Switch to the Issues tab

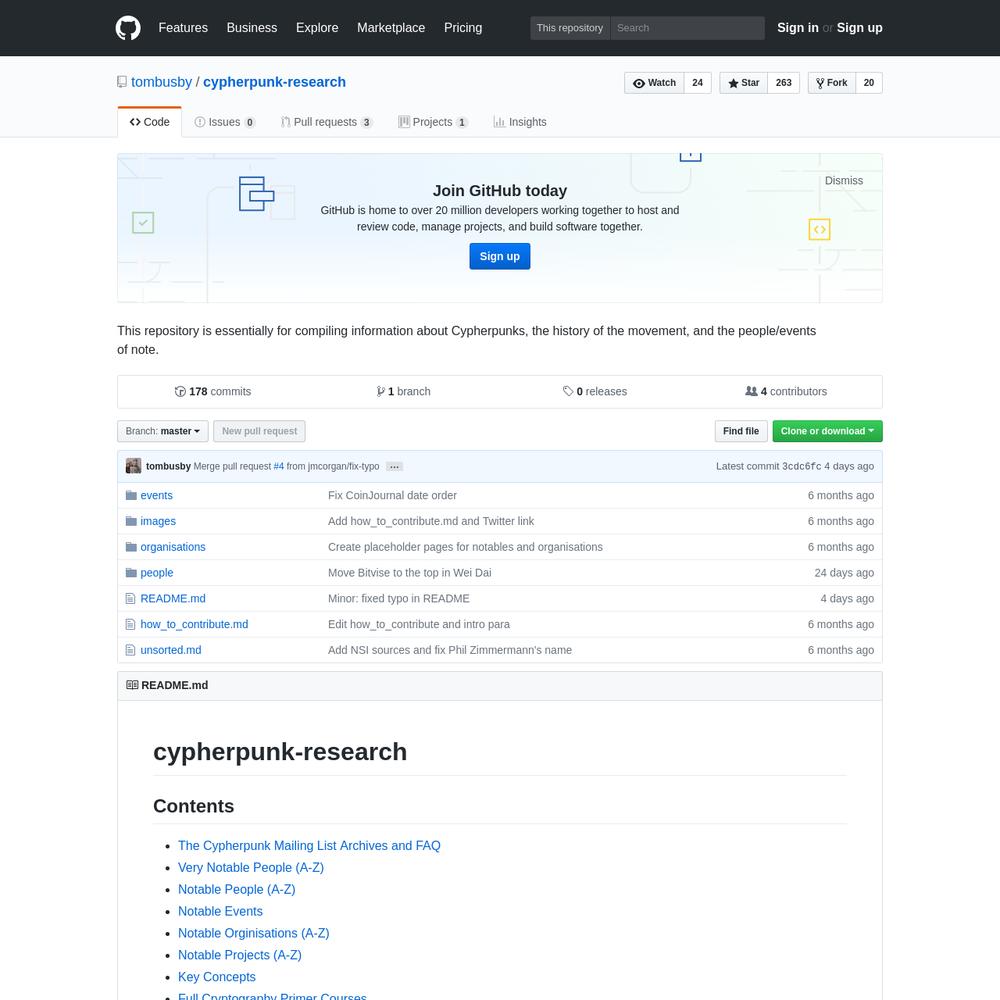224,122
